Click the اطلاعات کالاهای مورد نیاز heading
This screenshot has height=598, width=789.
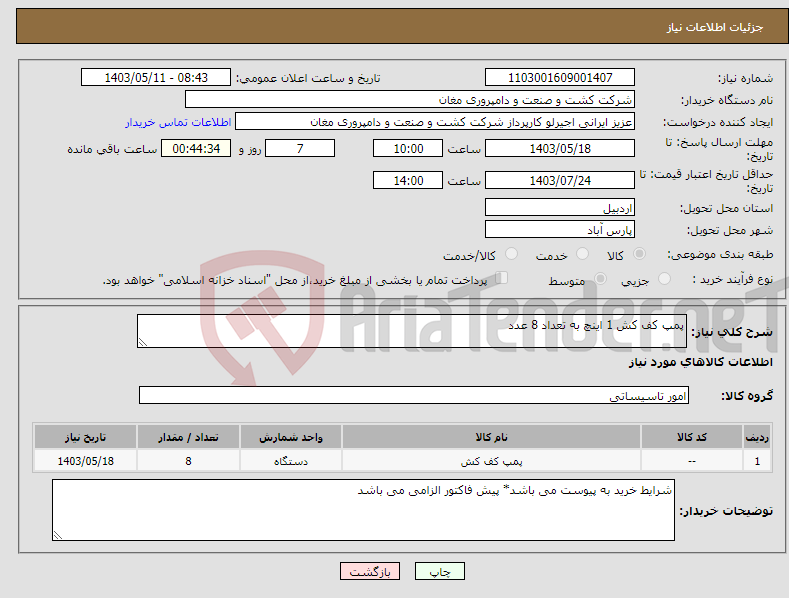point(700,362)
